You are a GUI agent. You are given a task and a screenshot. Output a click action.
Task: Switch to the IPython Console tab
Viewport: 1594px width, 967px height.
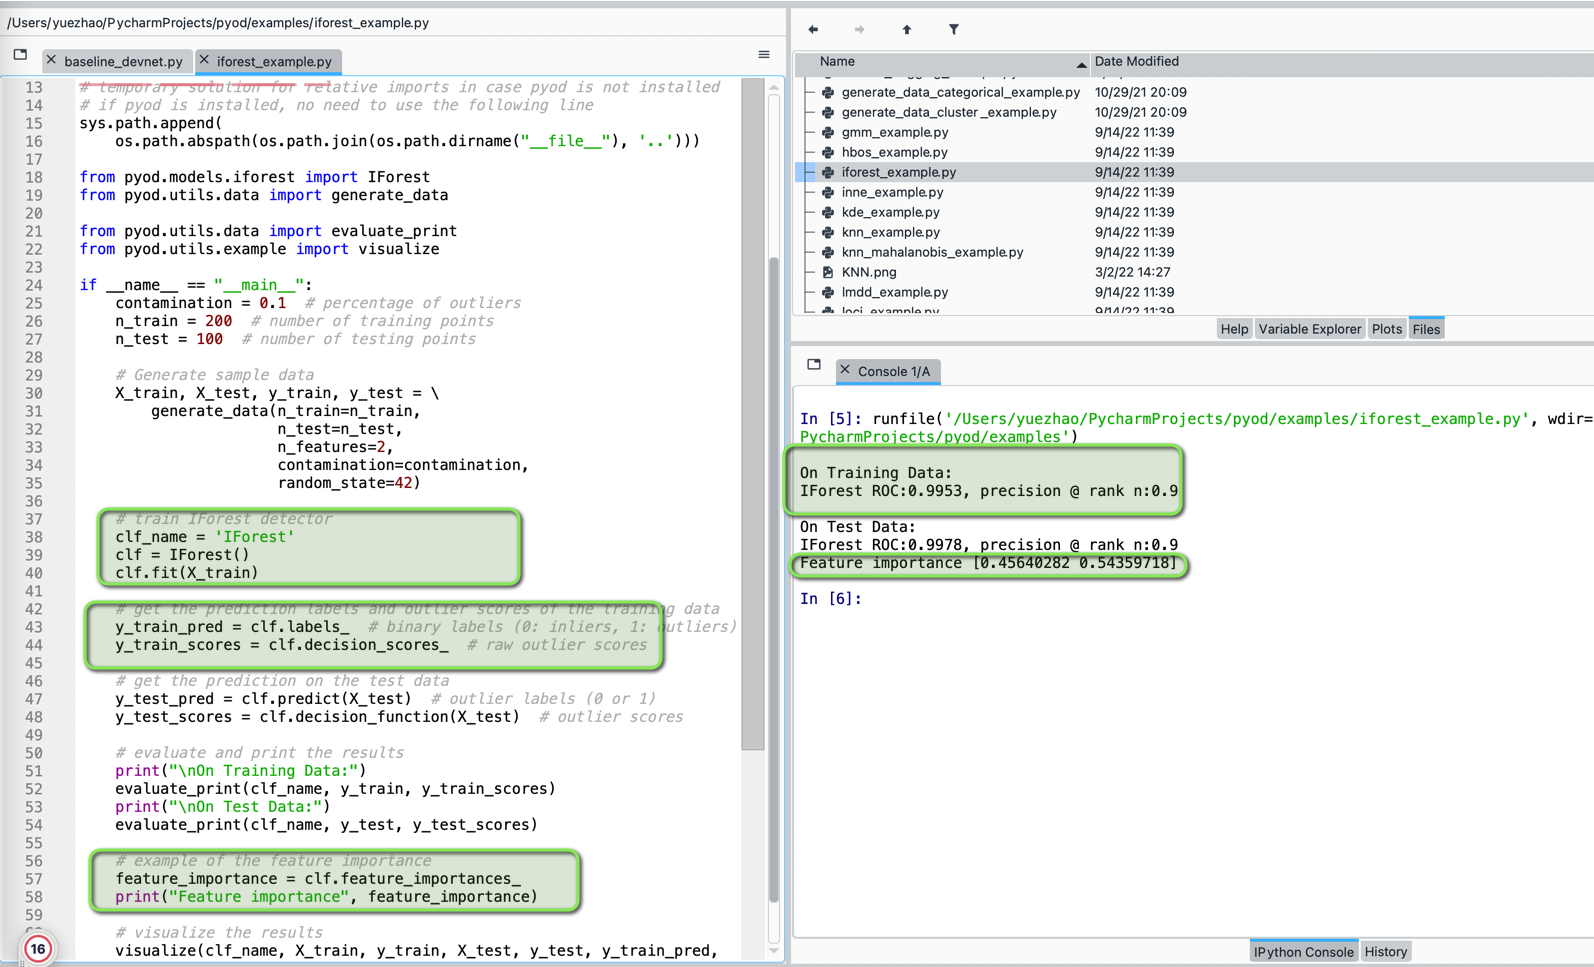(x=1303, y=951)
